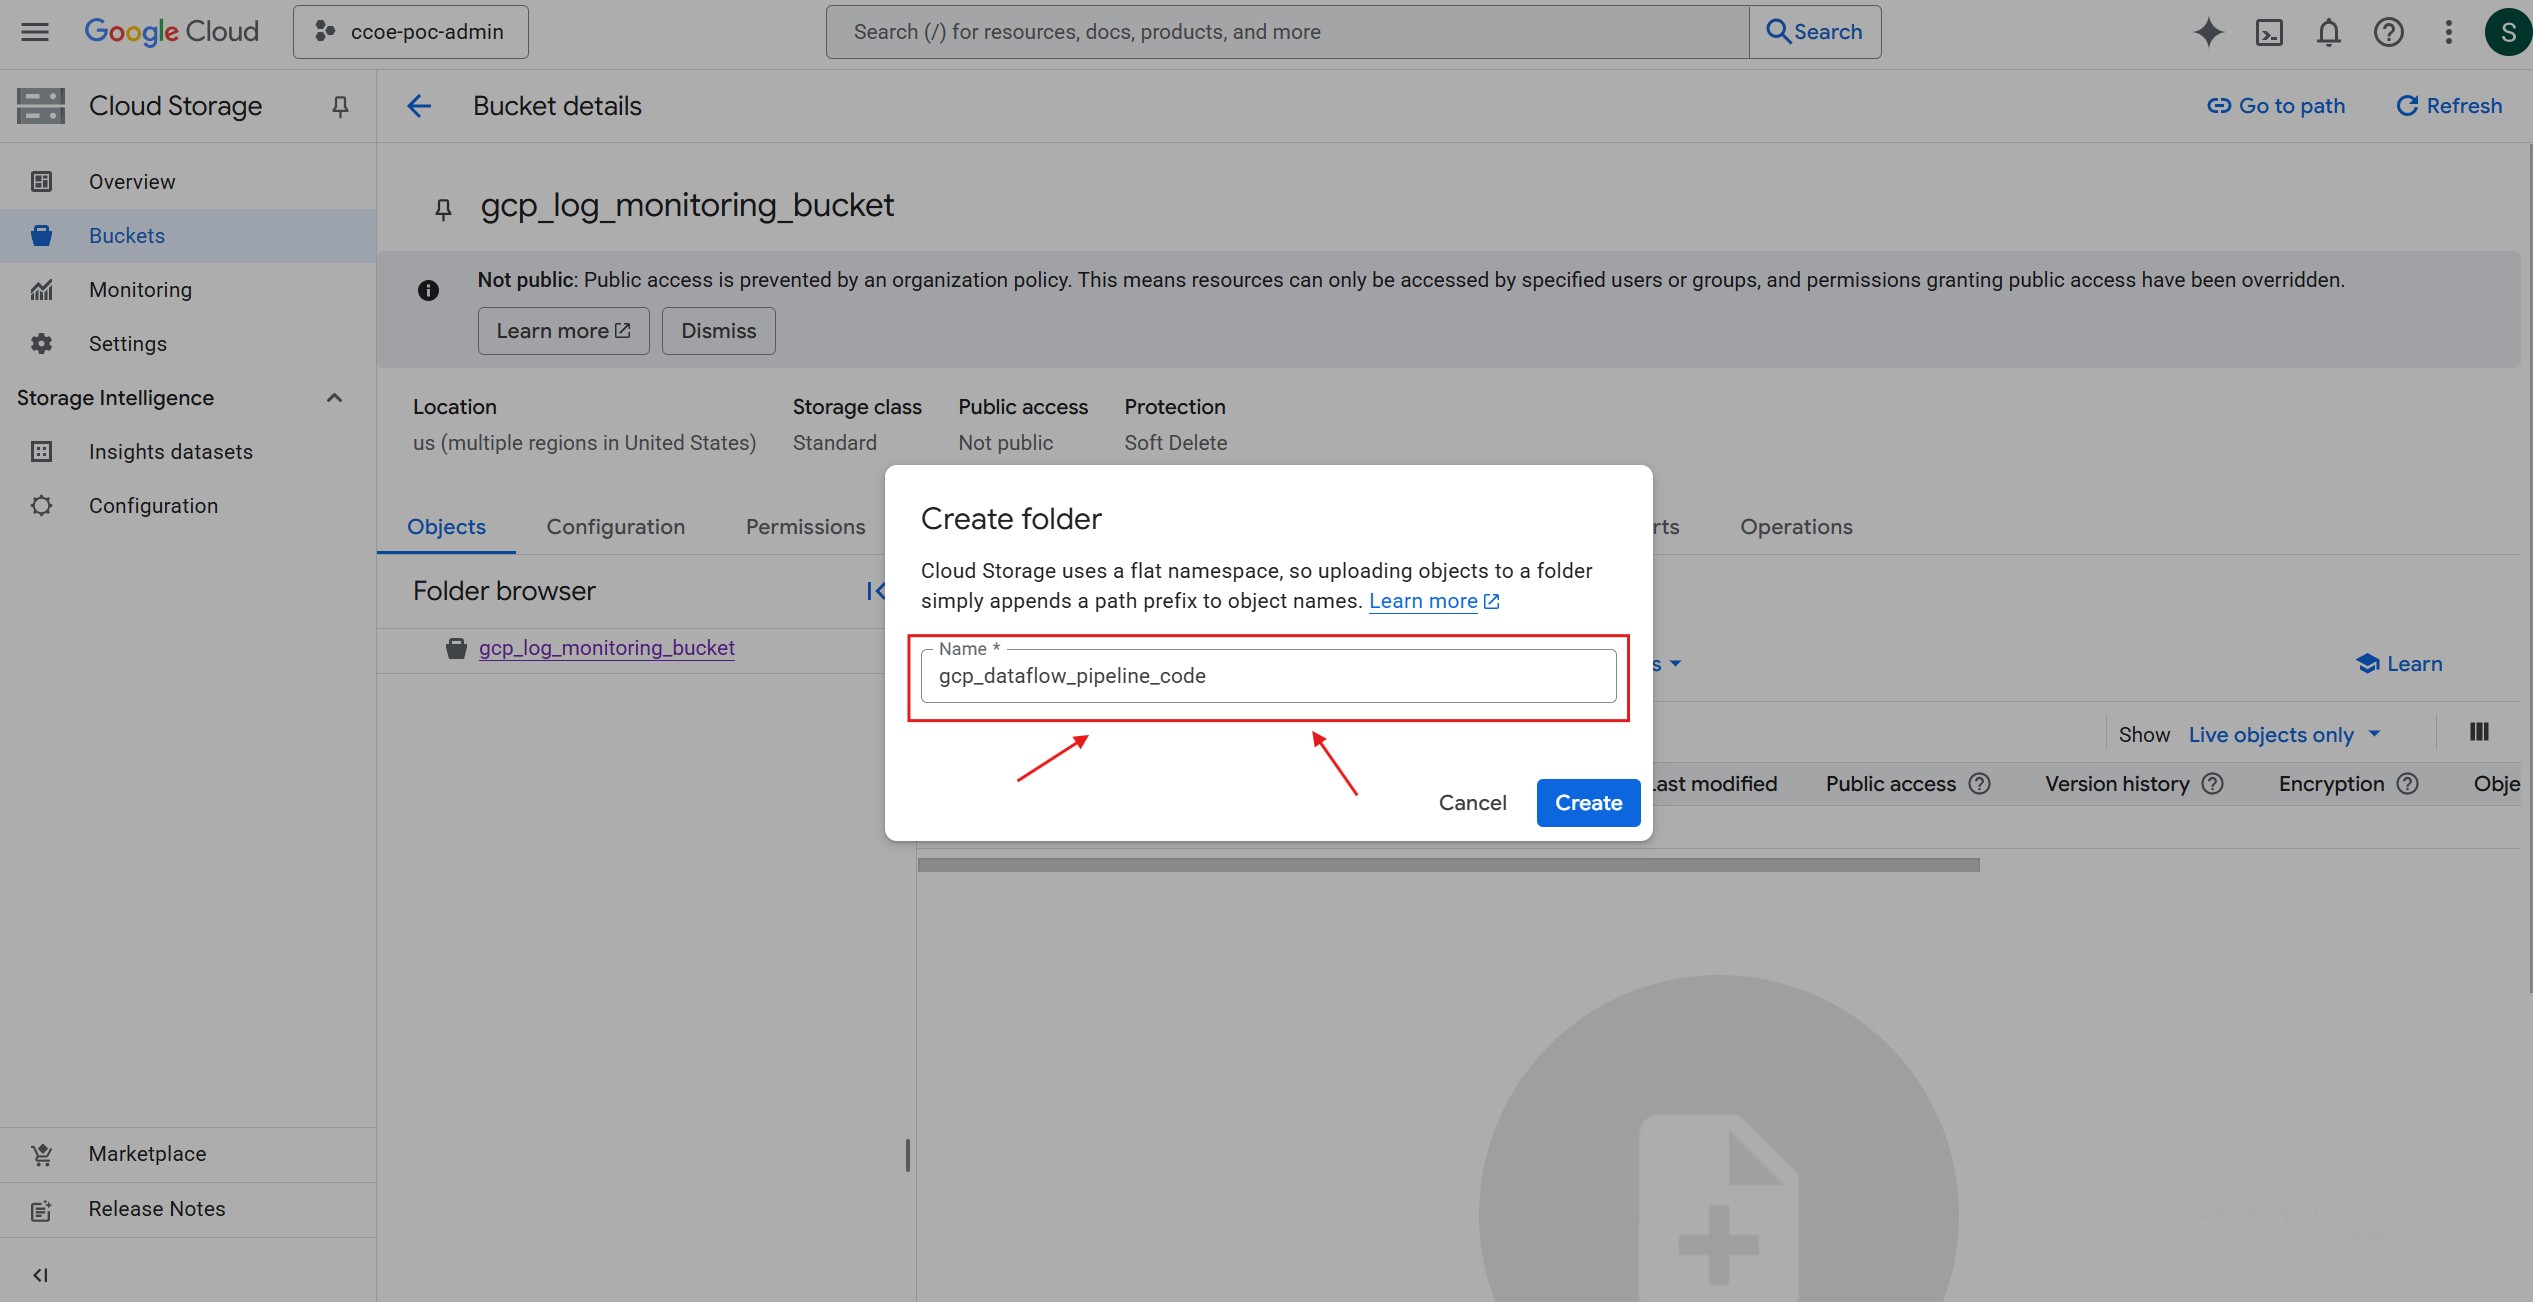Collapse the left navigation sidebar
2533x1302 pixels.
tap(40, 1275)
